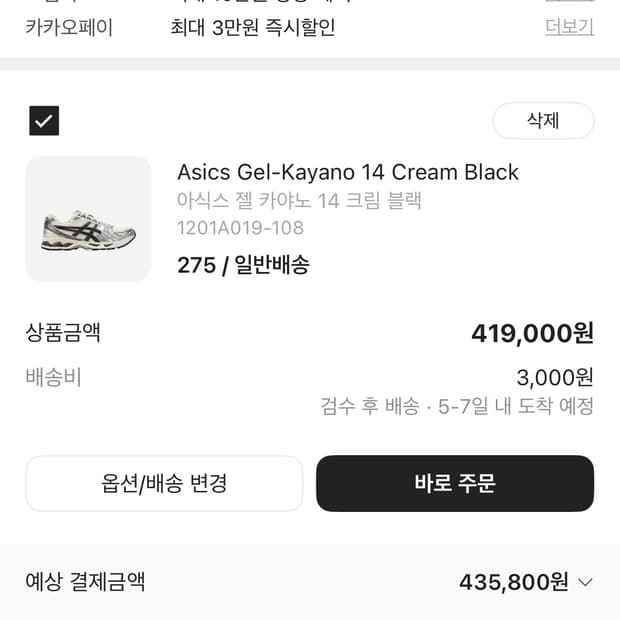
Task: Select the 최대 3만원 즉시할인 text
Action: tap(253, 27)
